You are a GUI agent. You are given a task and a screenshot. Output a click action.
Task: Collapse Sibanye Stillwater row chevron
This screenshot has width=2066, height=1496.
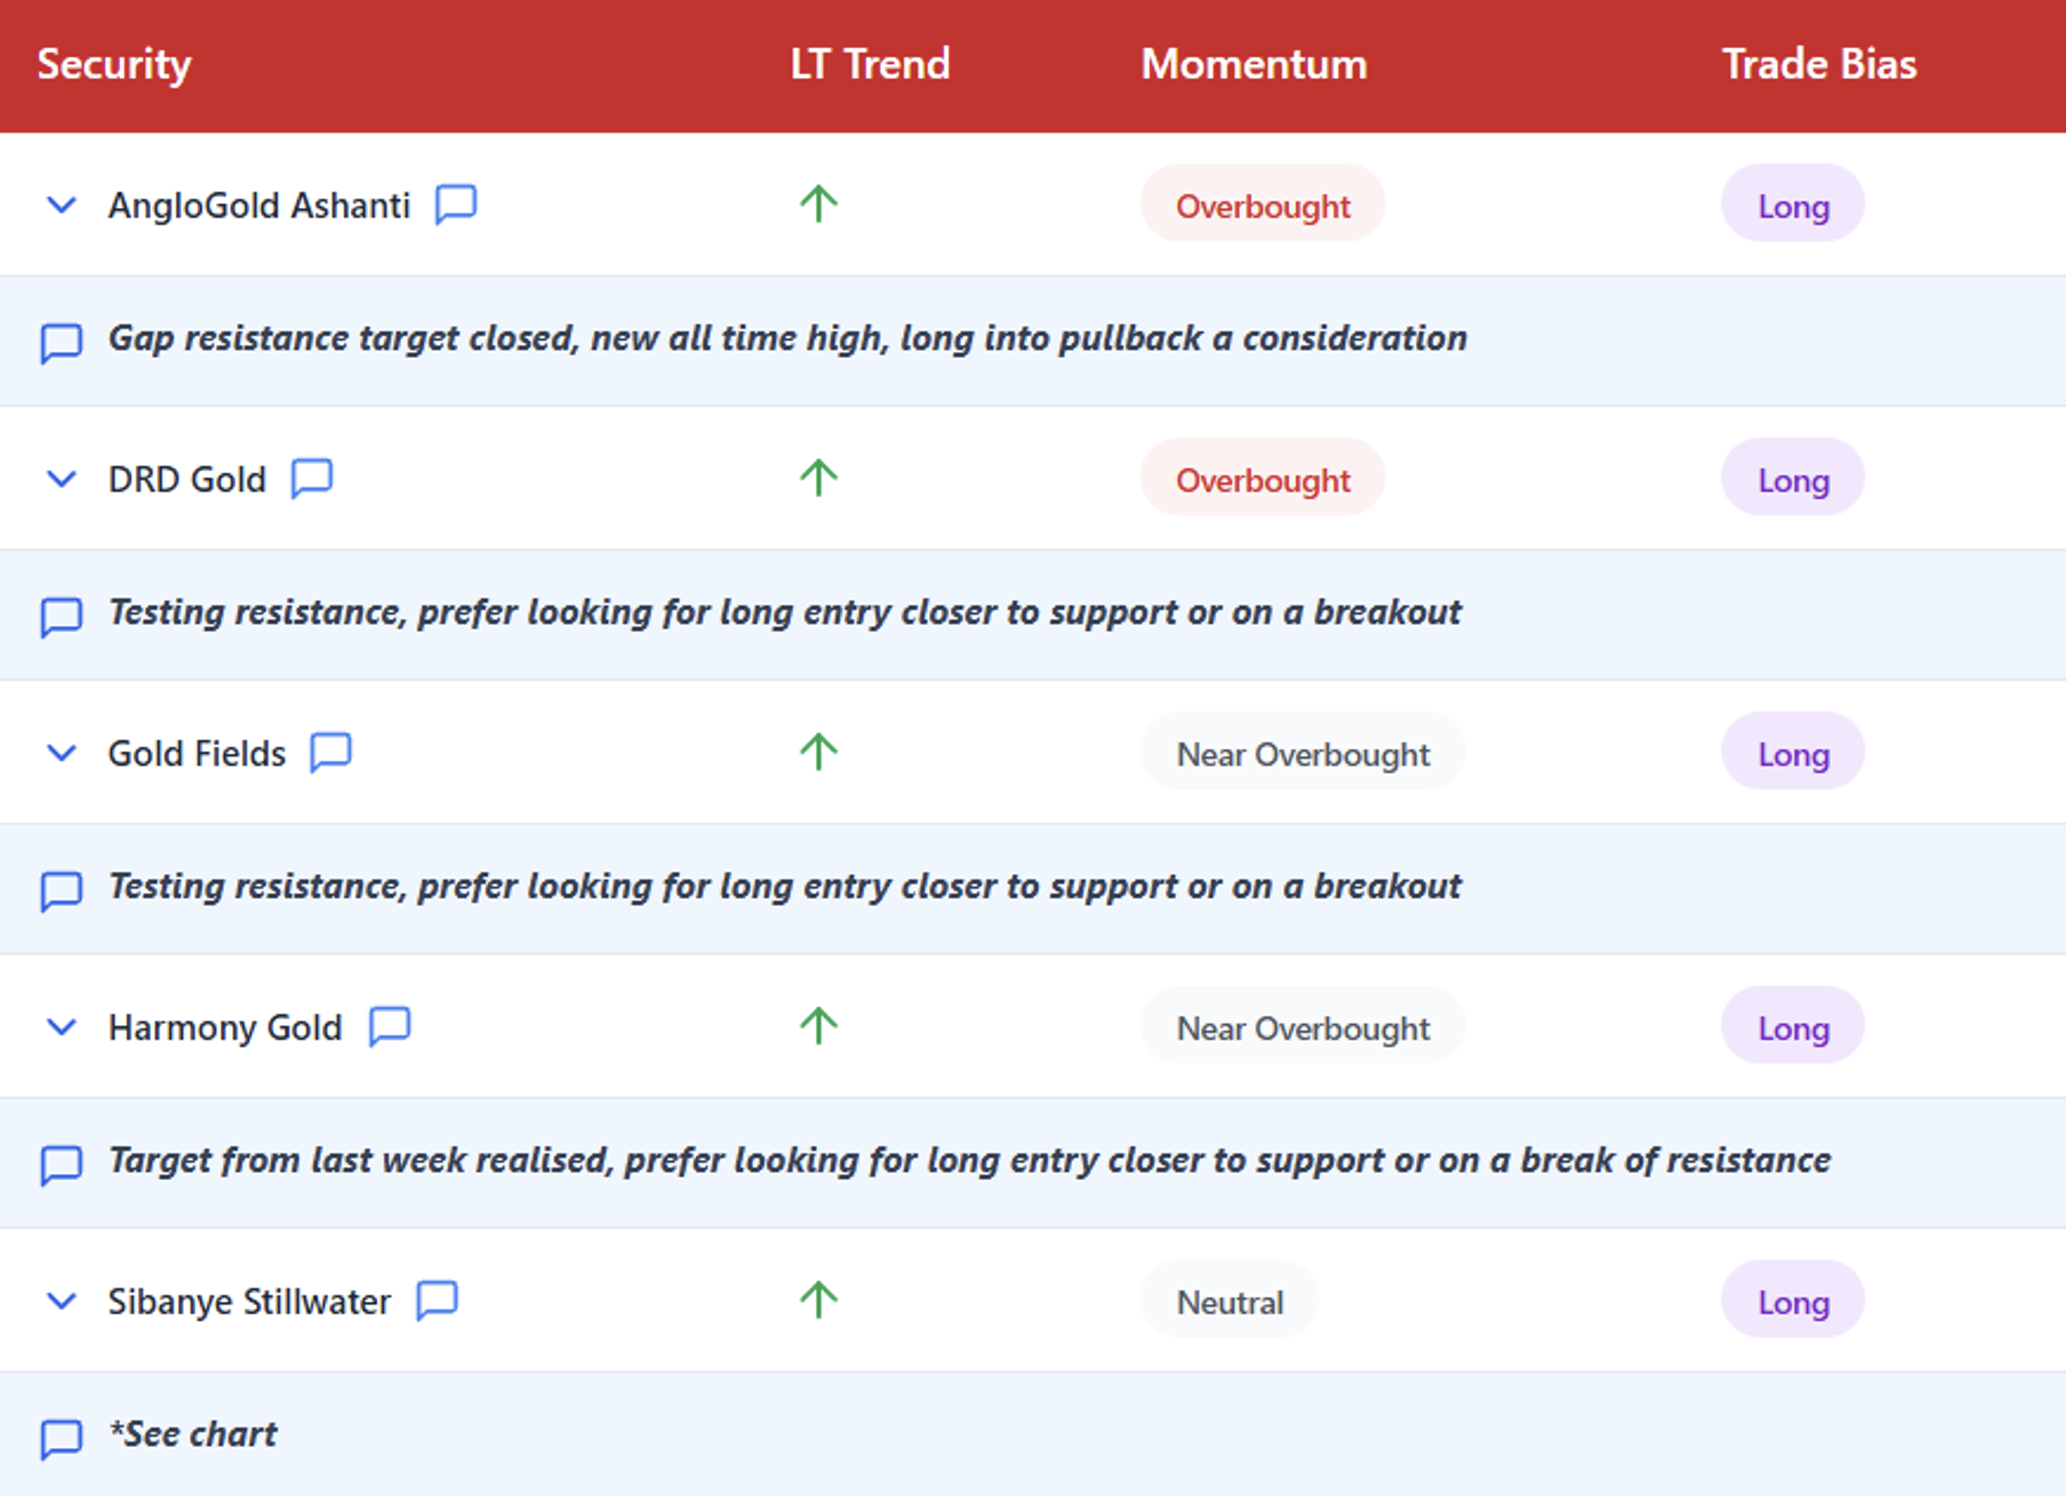click(x=62, y=1301)
